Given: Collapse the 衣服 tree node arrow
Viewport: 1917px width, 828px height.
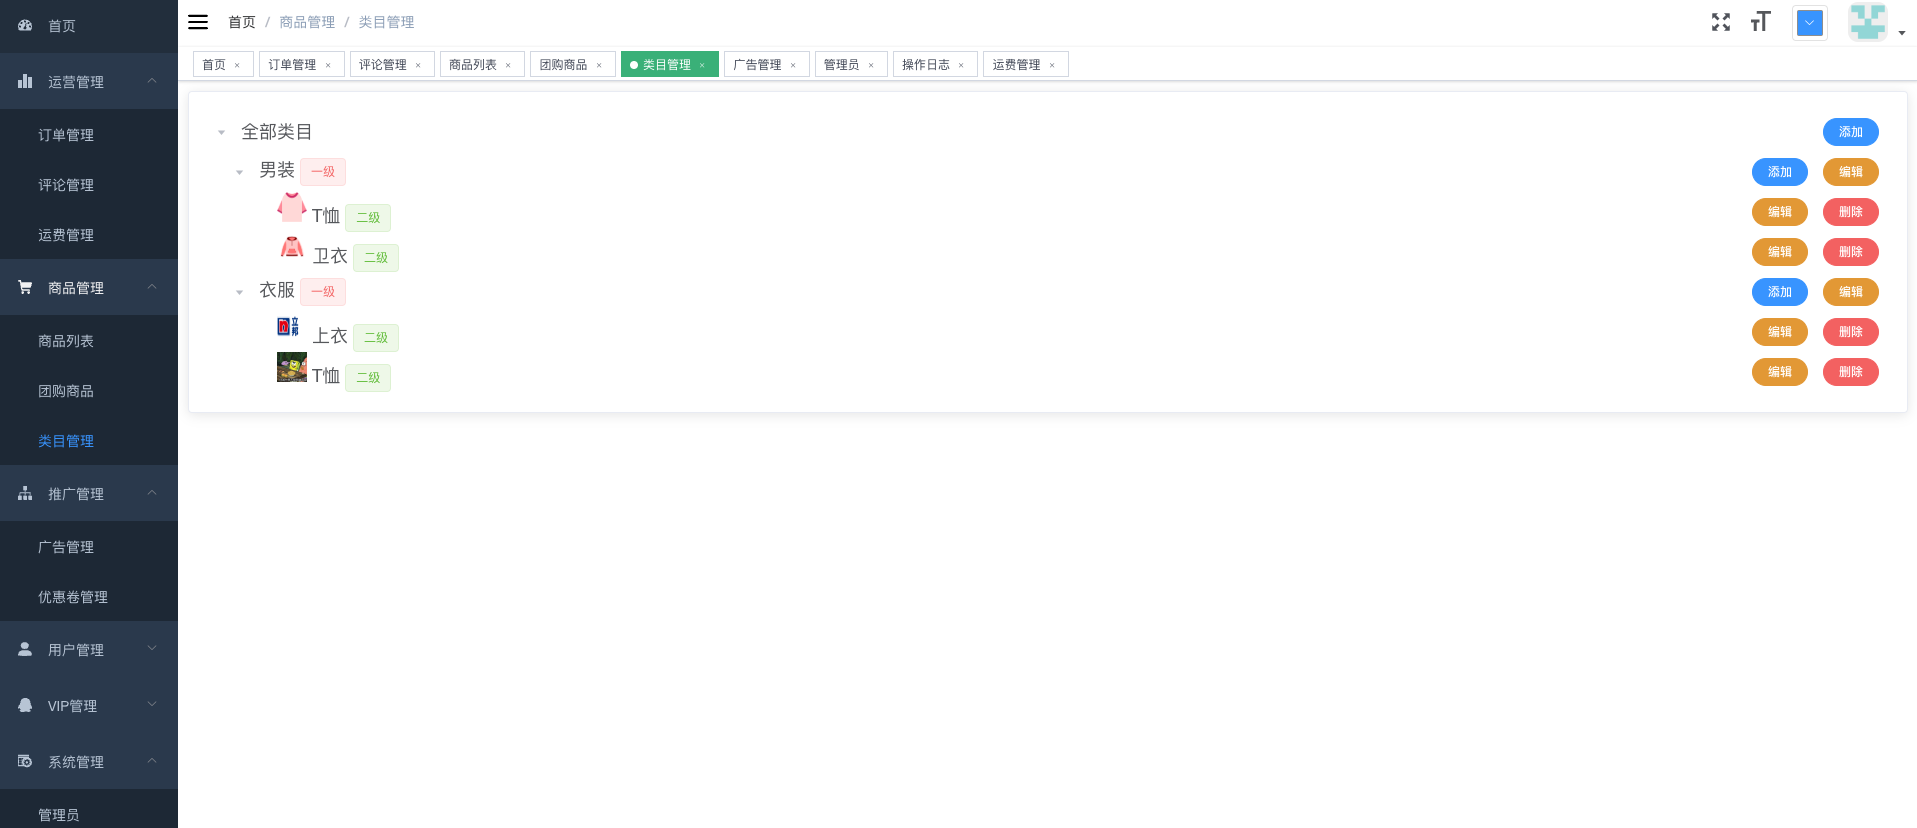Looking at the screenshot, I should (239, 292).
